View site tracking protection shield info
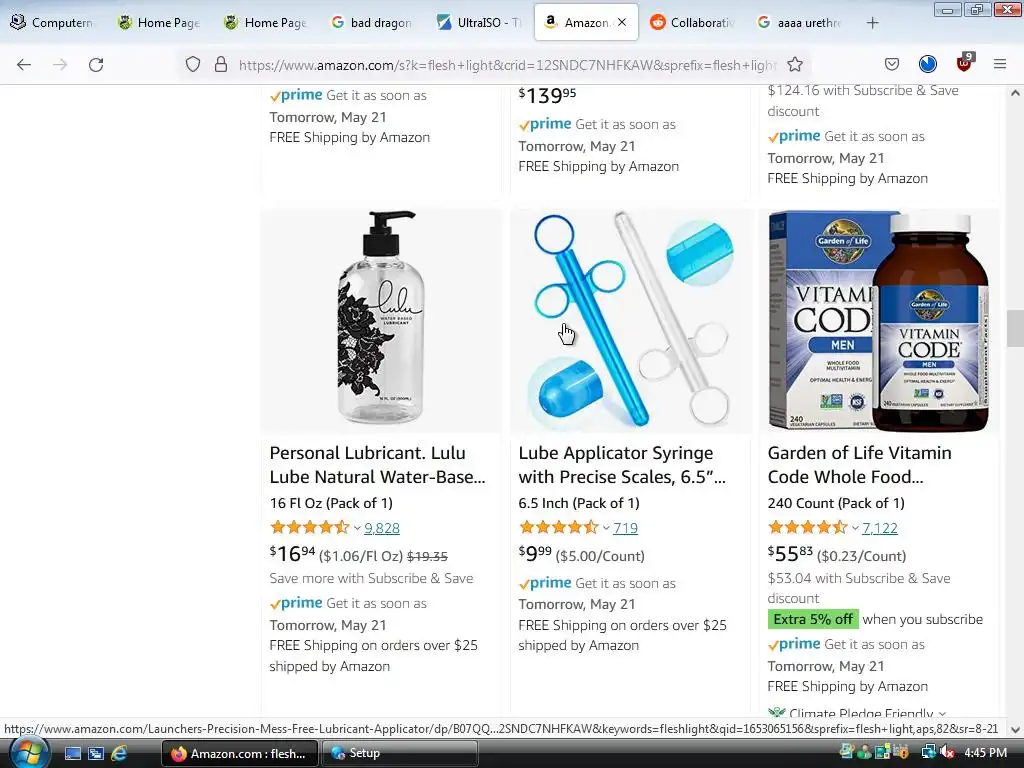Viewport: 1024px width, 768px height. tap(193, 64)
